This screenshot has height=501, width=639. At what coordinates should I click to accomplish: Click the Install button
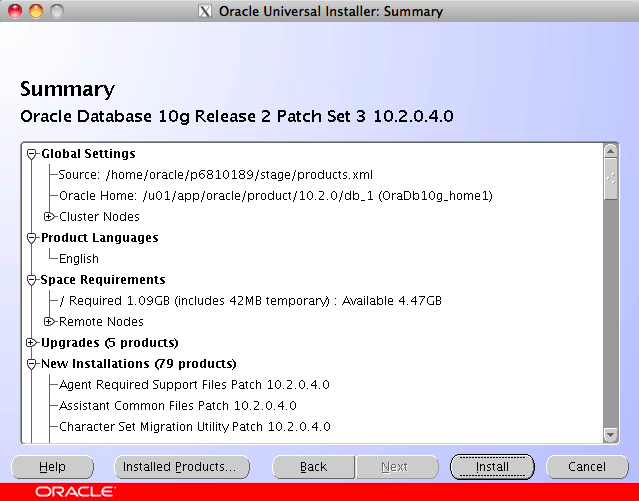coord(492,467)
